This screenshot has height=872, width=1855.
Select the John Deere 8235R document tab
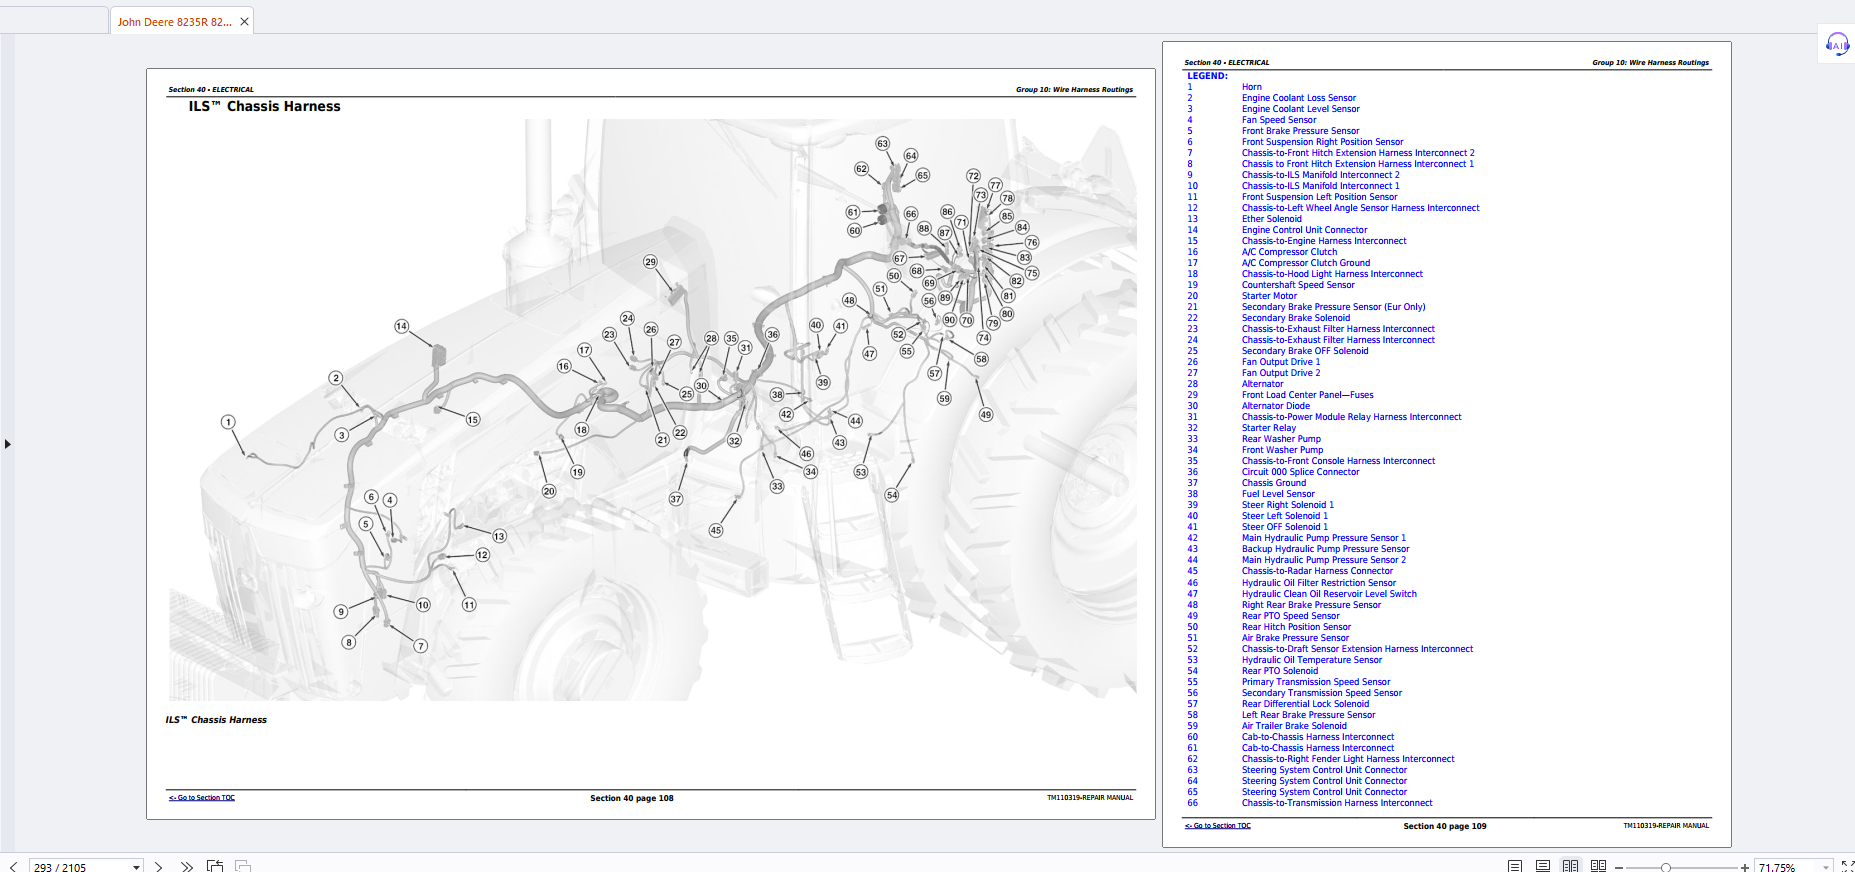click(181, 21)
